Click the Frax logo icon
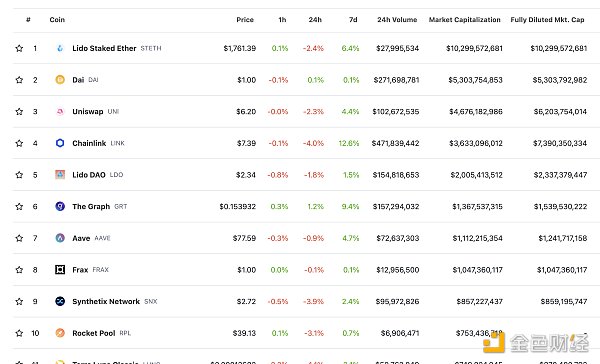This screenshot has width=600, height=364. pos(60,270)
